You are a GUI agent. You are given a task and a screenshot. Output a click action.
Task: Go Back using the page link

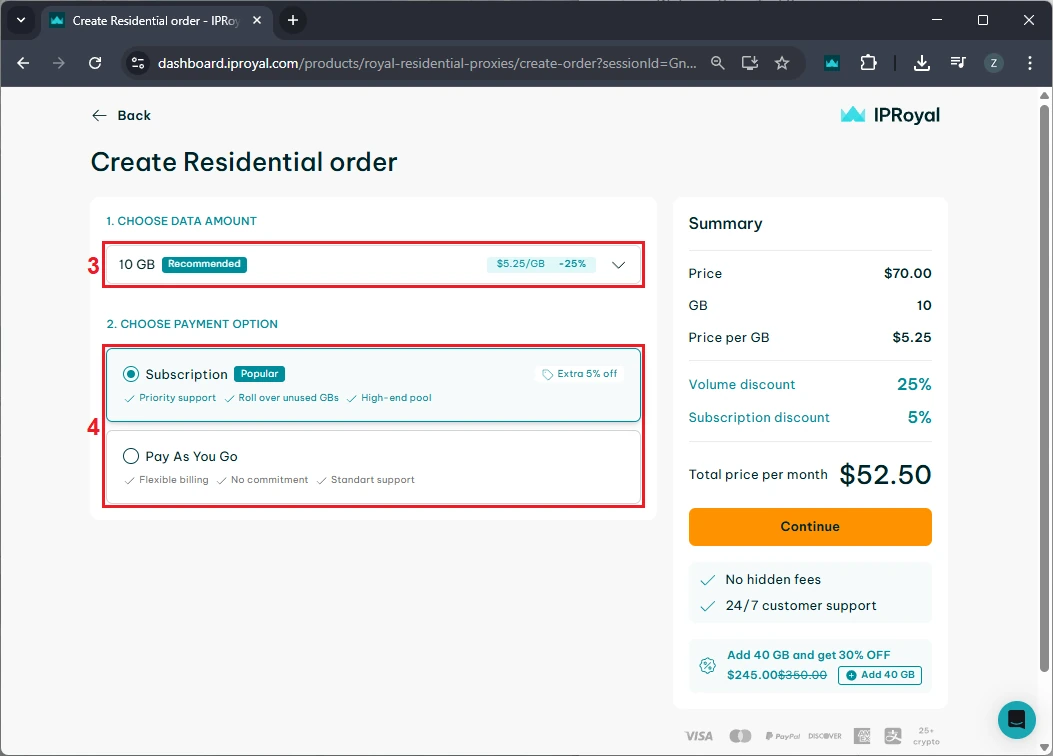[121, 115]
